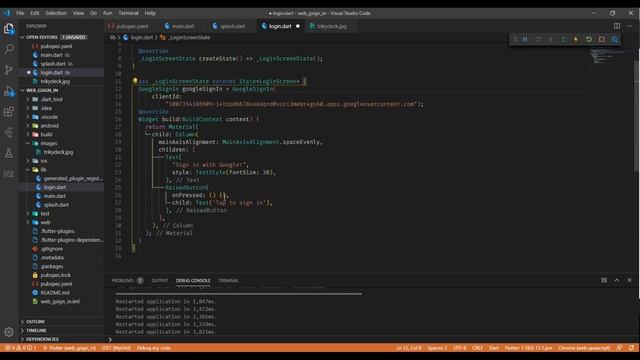Open editor More Actions ellipsis
640x360 pixels.
coord(629,26)
